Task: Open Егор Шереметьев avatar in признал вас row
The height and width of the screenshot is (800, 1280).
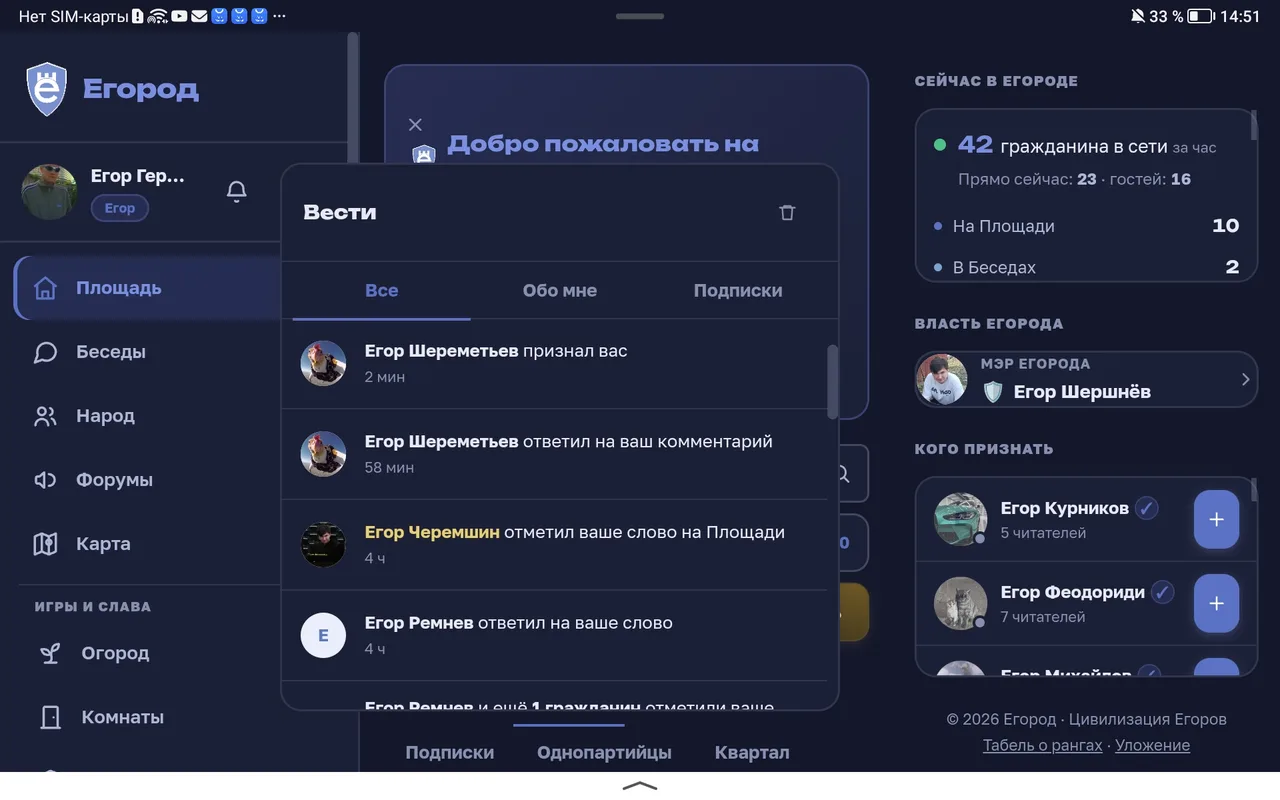Action: [x=323, y=363]
